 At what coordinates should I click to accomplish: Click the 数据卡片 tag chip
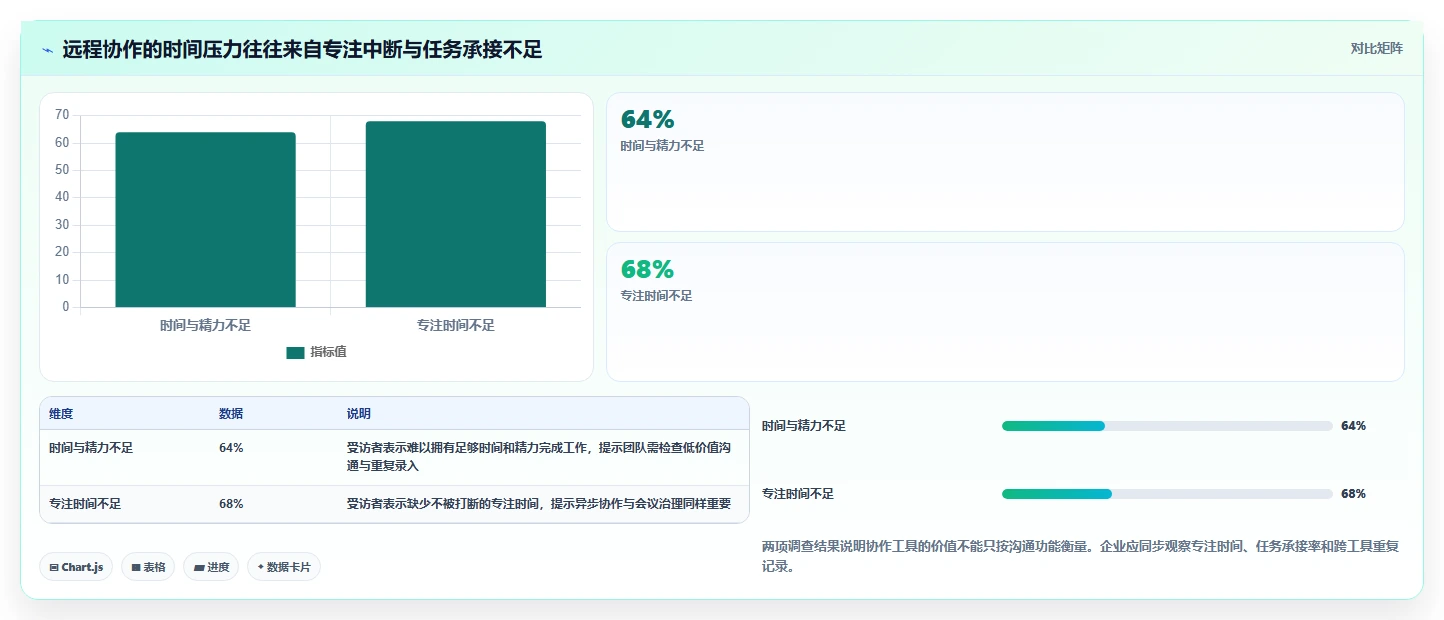(284, 567)
